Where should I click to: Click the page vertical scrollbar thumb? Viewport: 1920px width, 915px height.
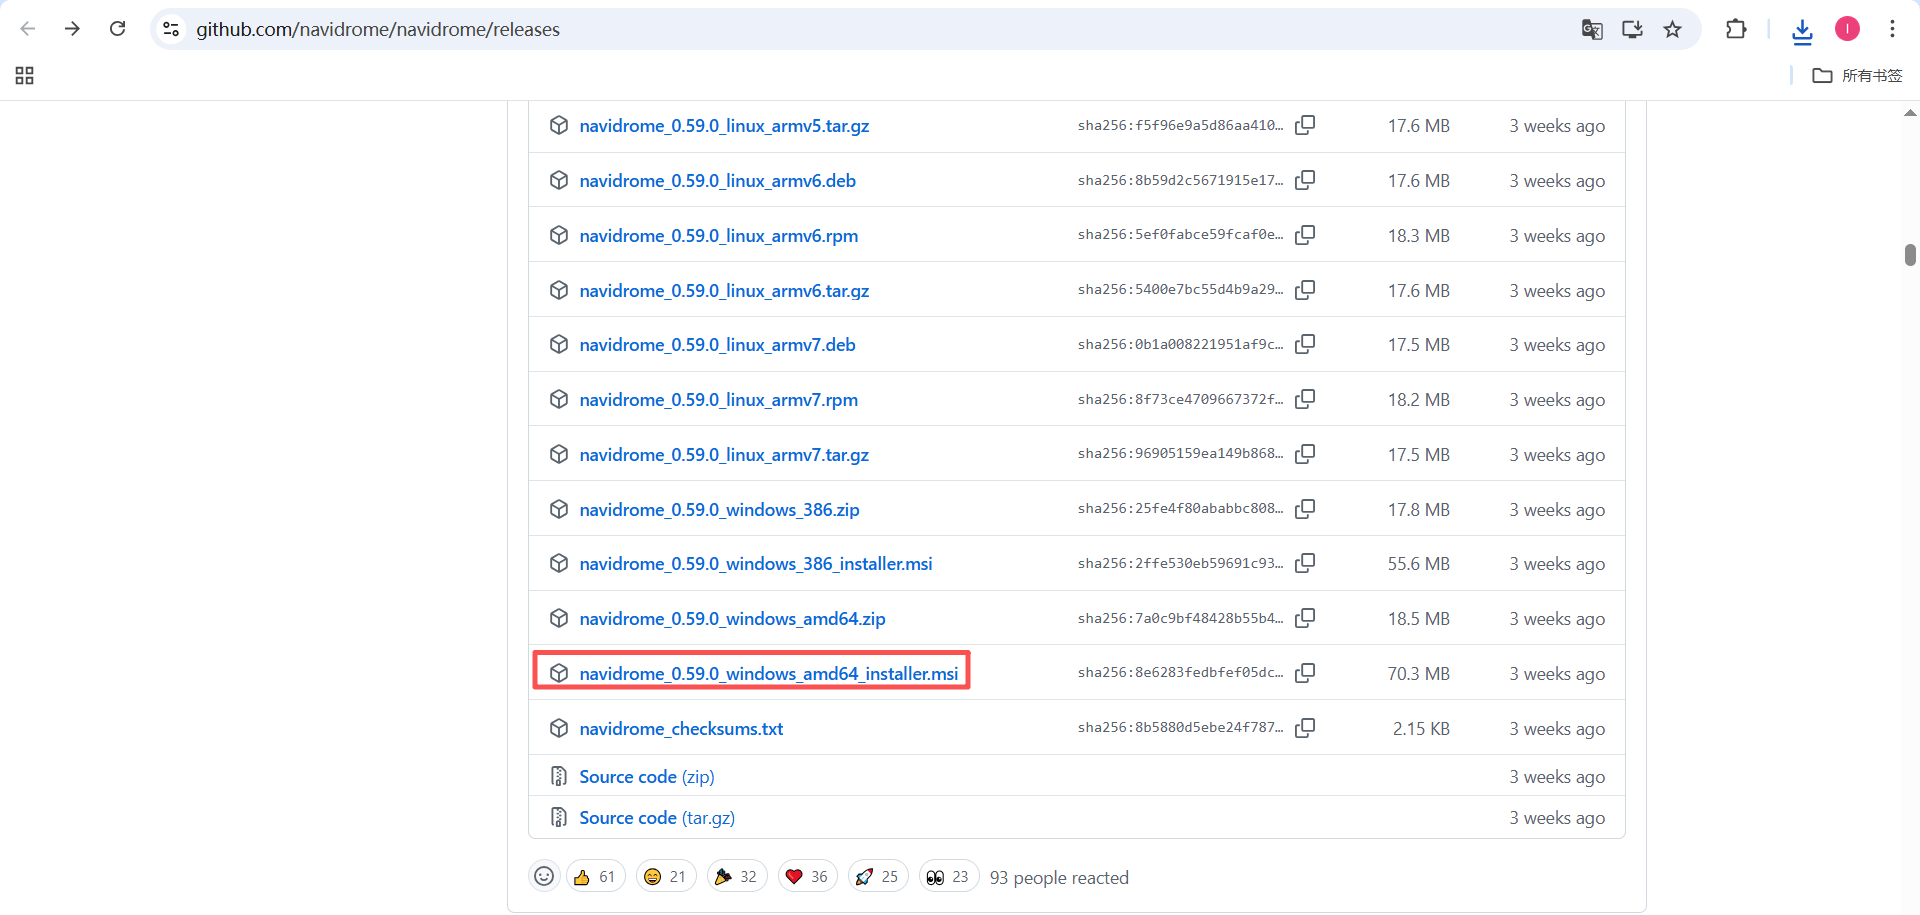1910,255
